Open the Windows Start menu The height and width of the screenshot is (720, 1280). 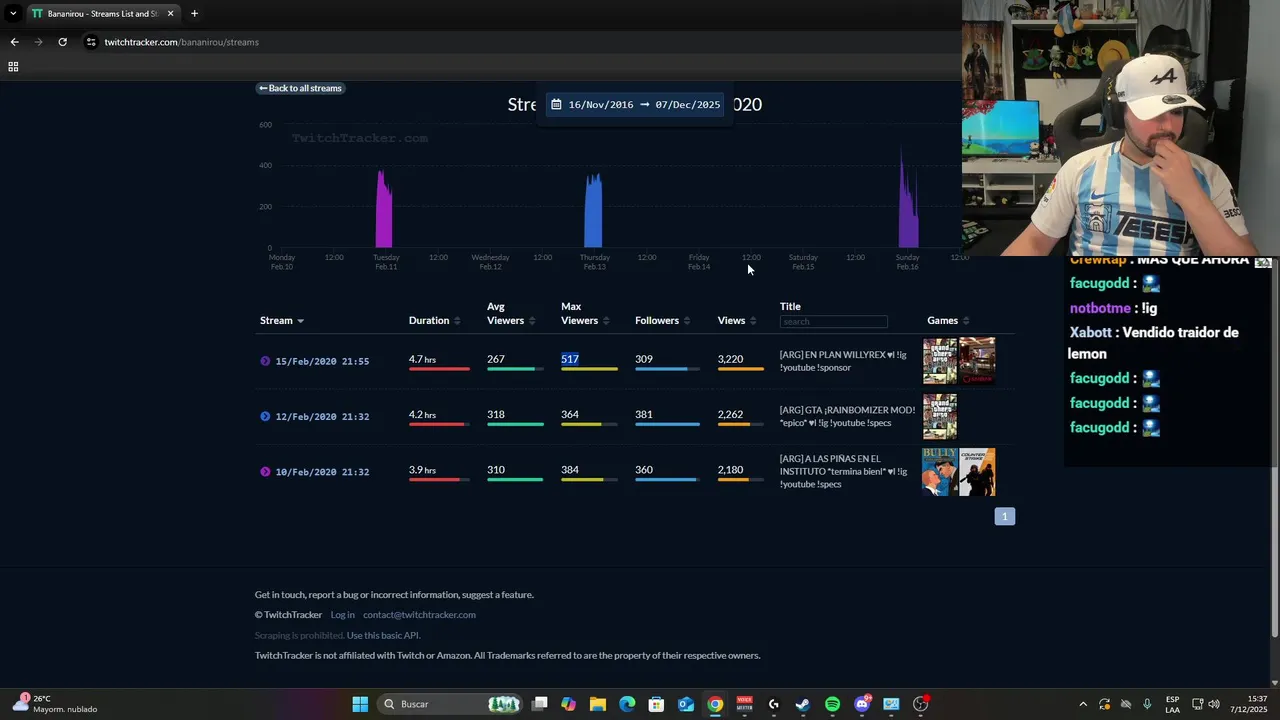pyautogui.click(x=360, y=704)
